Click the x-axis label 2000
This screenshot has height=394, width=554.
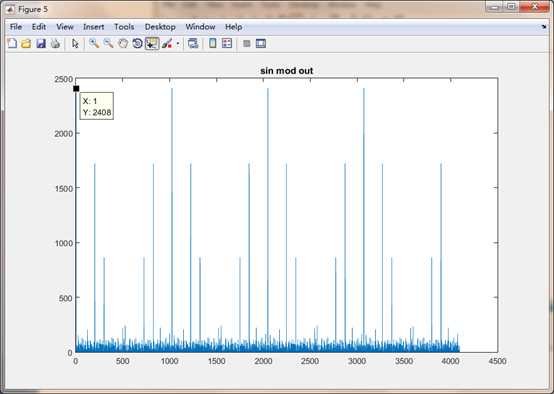click(263, 361)
